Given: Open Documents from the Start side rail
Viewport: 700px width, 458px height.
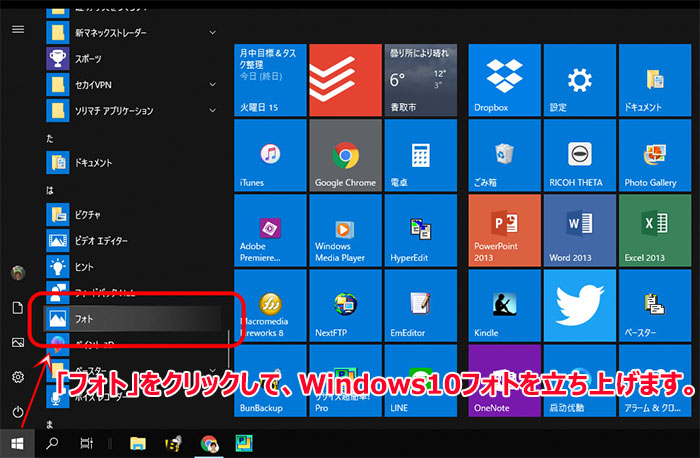Looking at the screenshot, I should coord(18,308).
